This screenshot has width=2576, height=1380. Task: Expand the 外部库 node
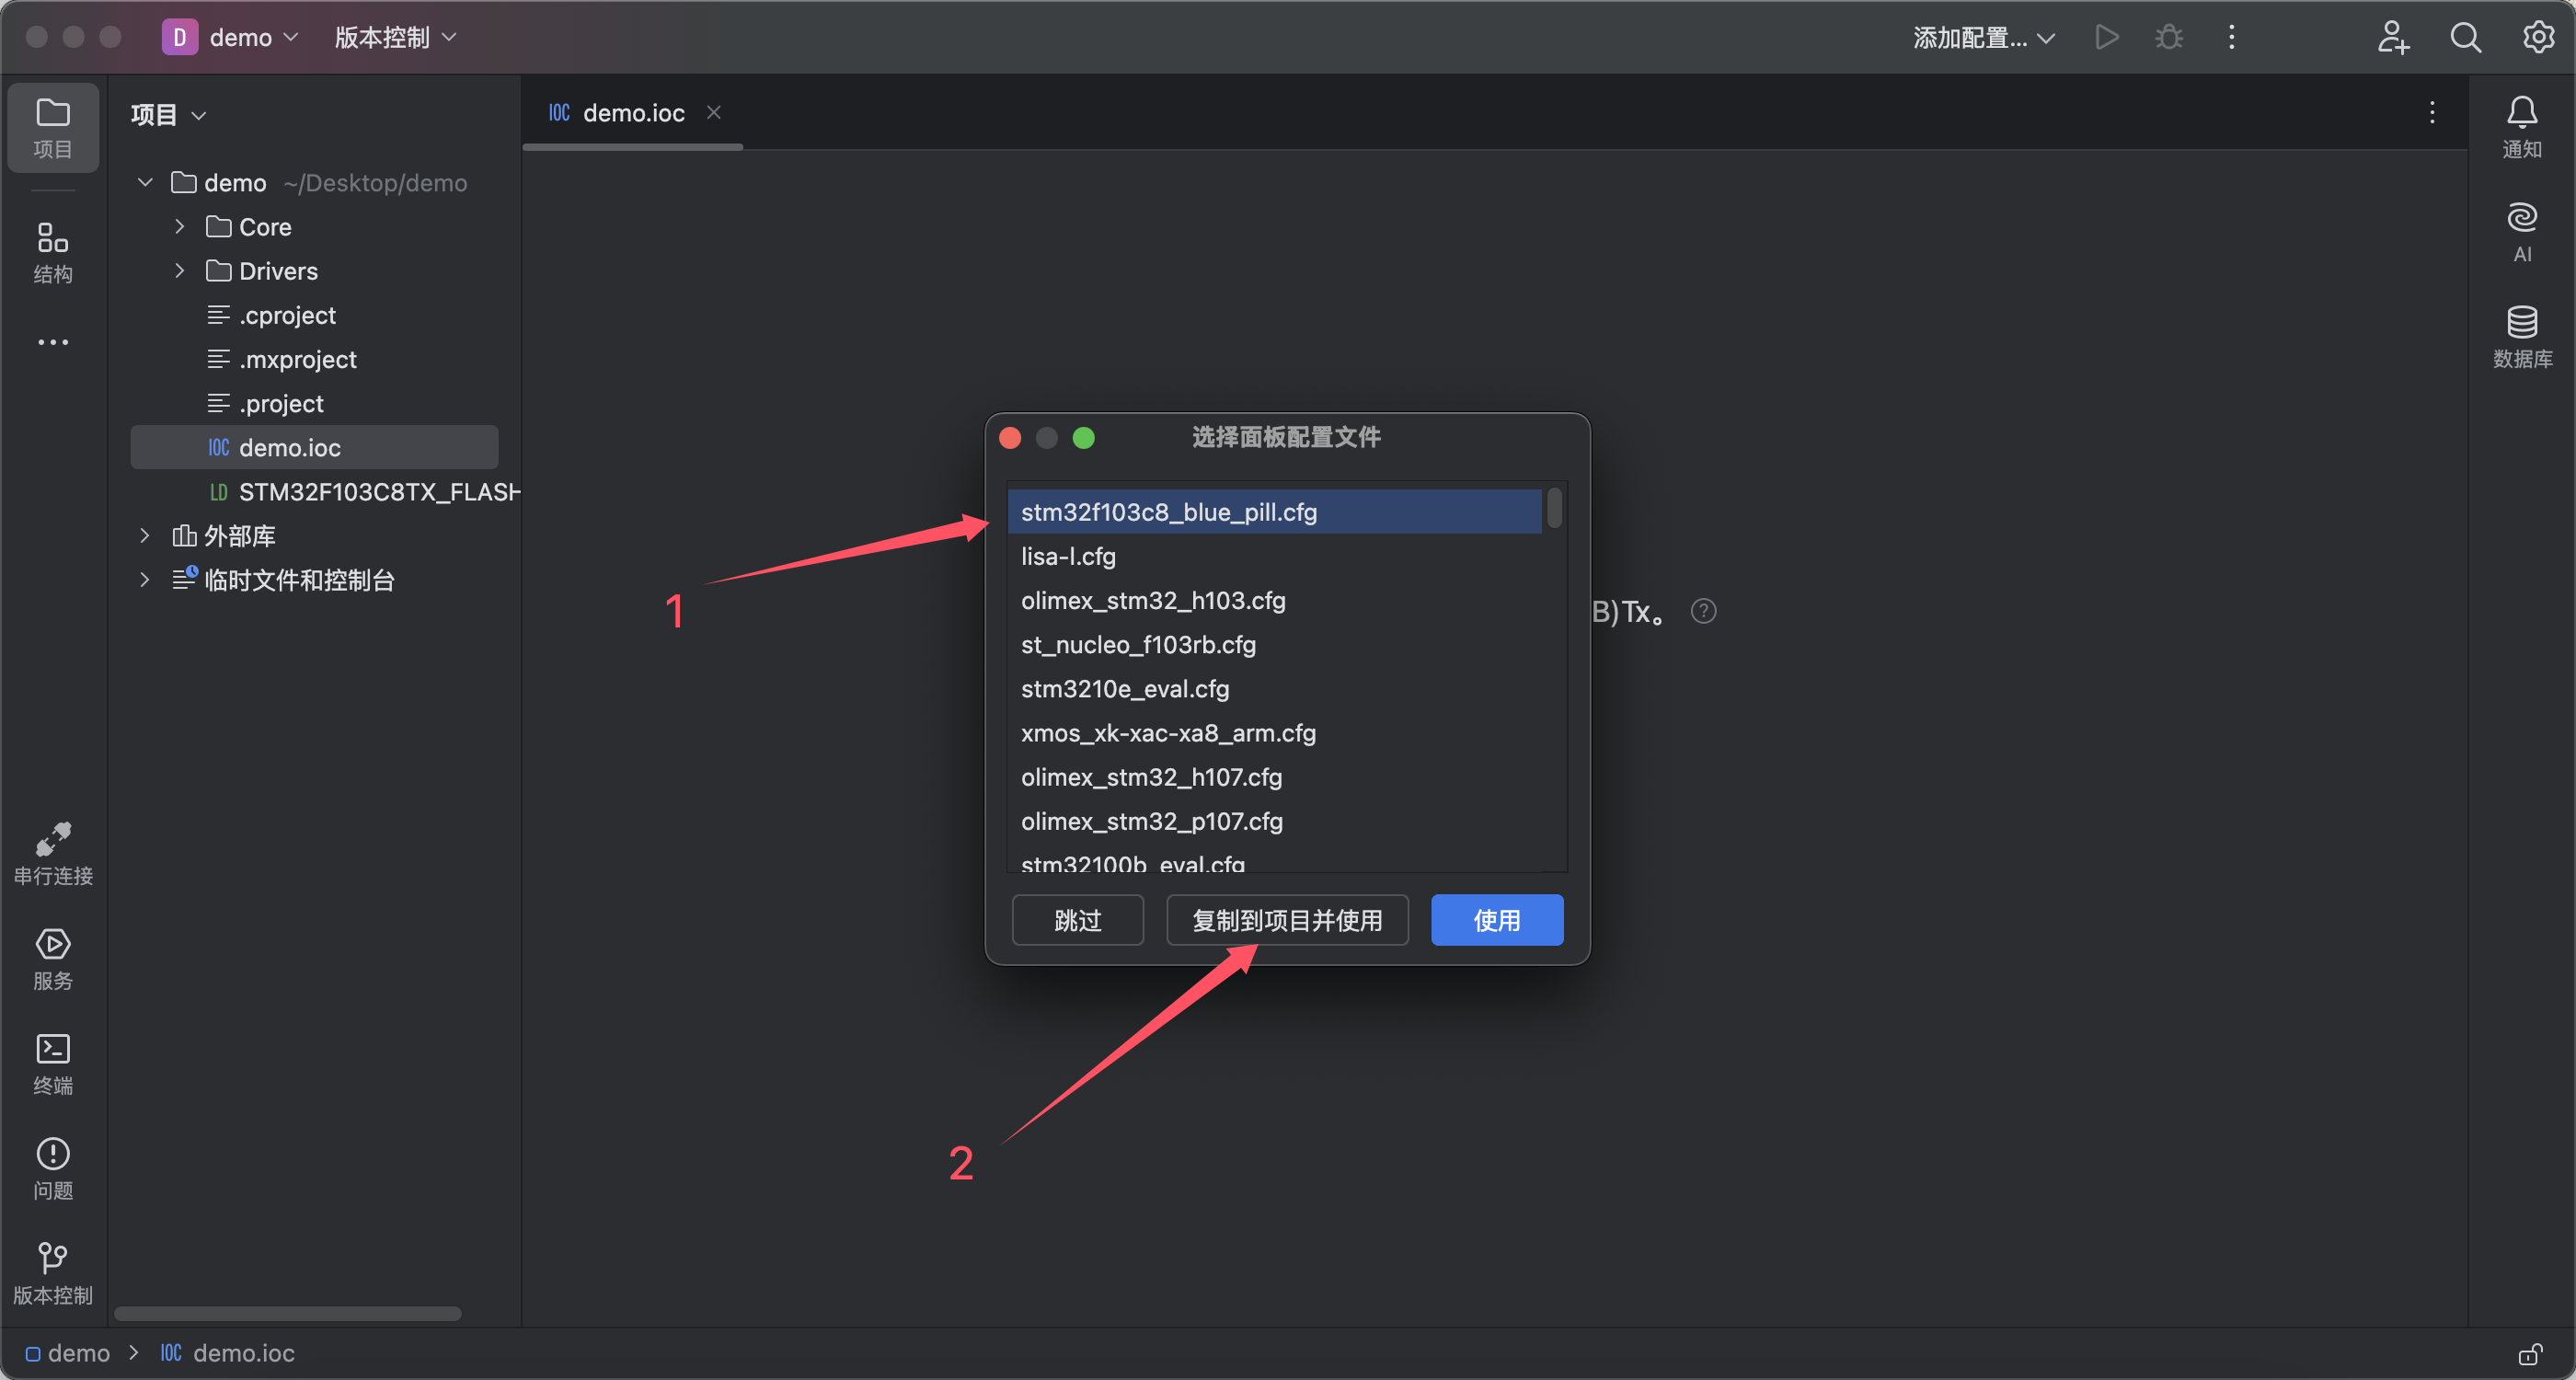pos(145,535)
